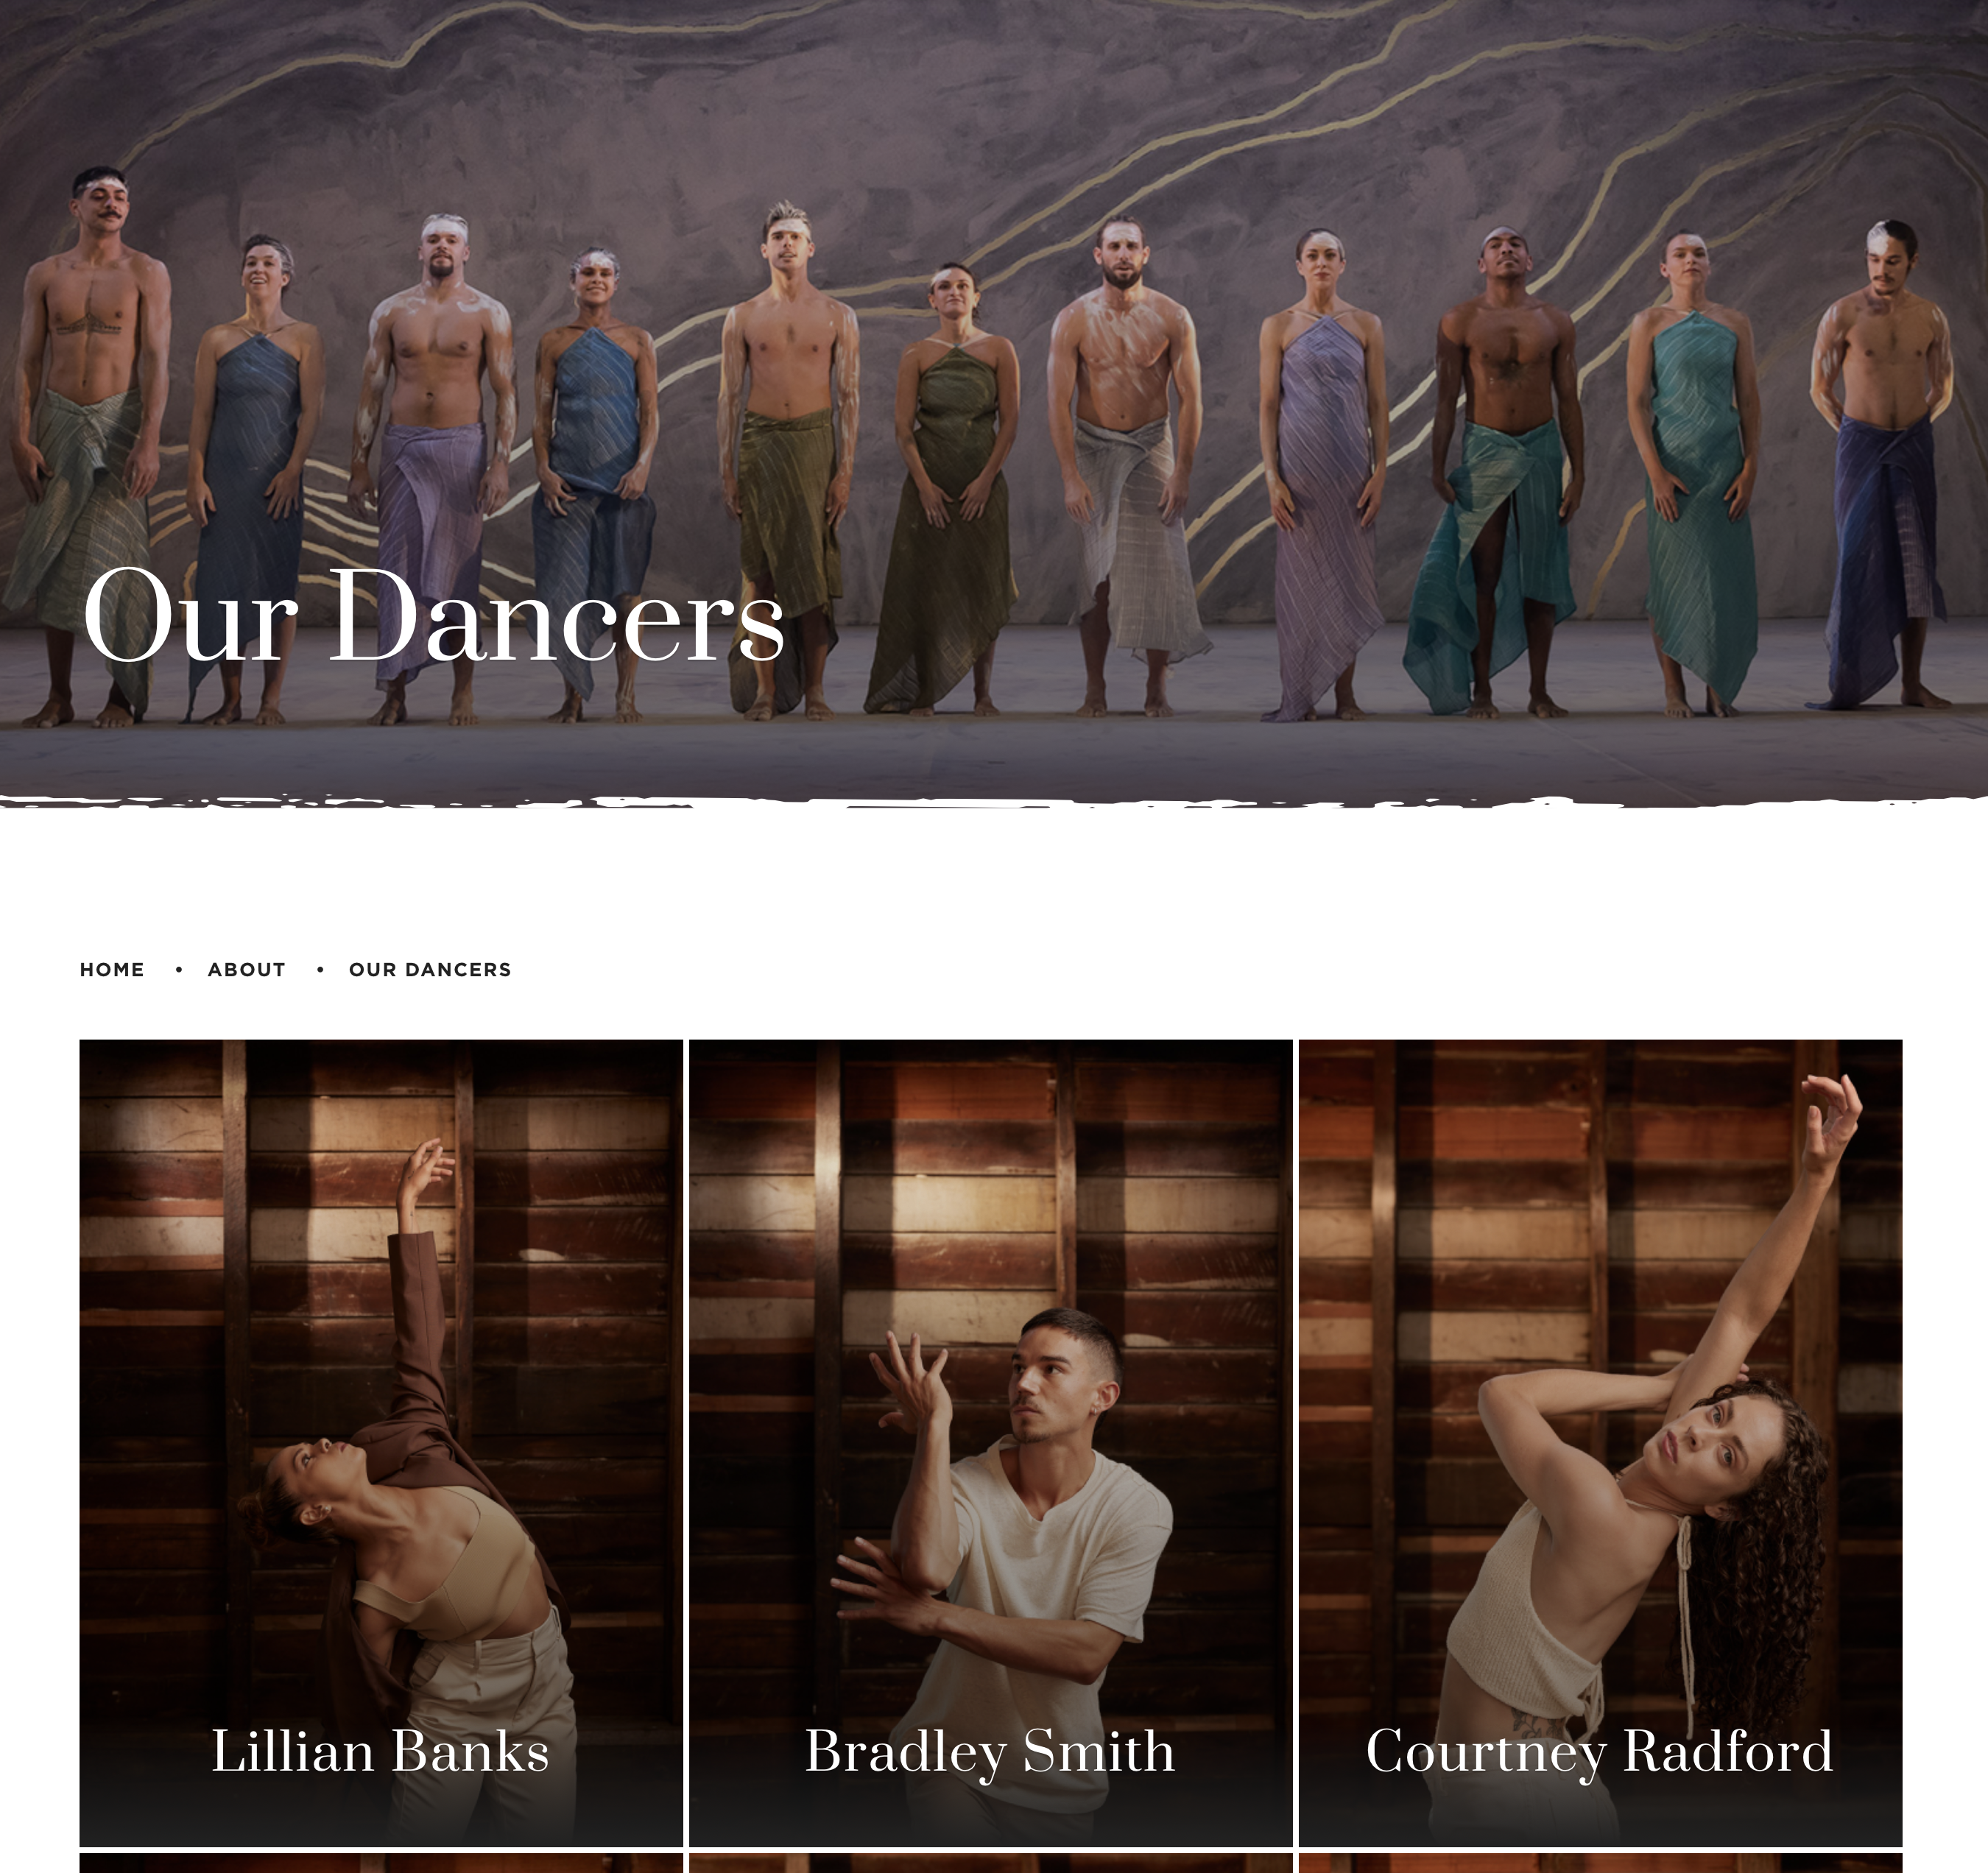This screenshot has width=1988, height=1873.
Task: Click the partially visible card below Bradley Smith
Action: (991, 1863)
